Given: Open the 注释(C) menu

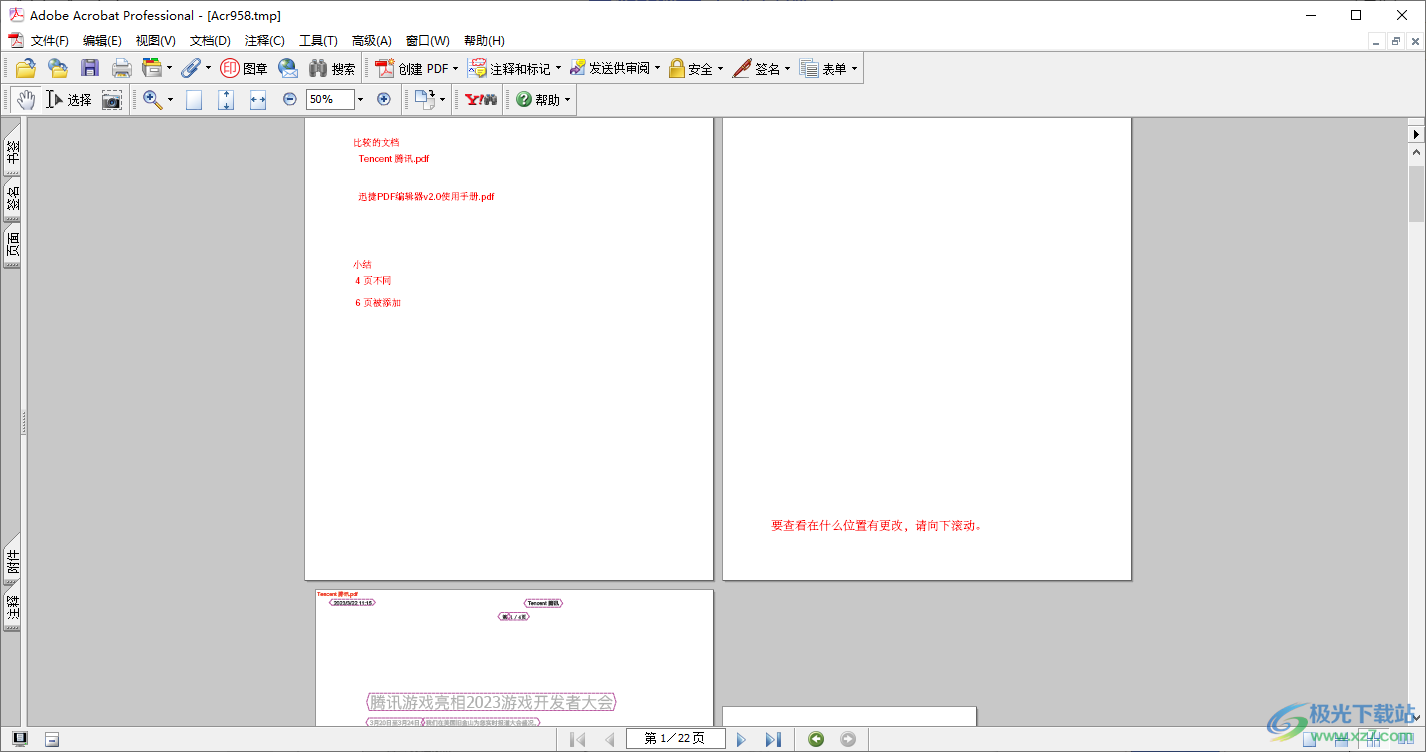Looking at the screenshot, I should 265,41.
